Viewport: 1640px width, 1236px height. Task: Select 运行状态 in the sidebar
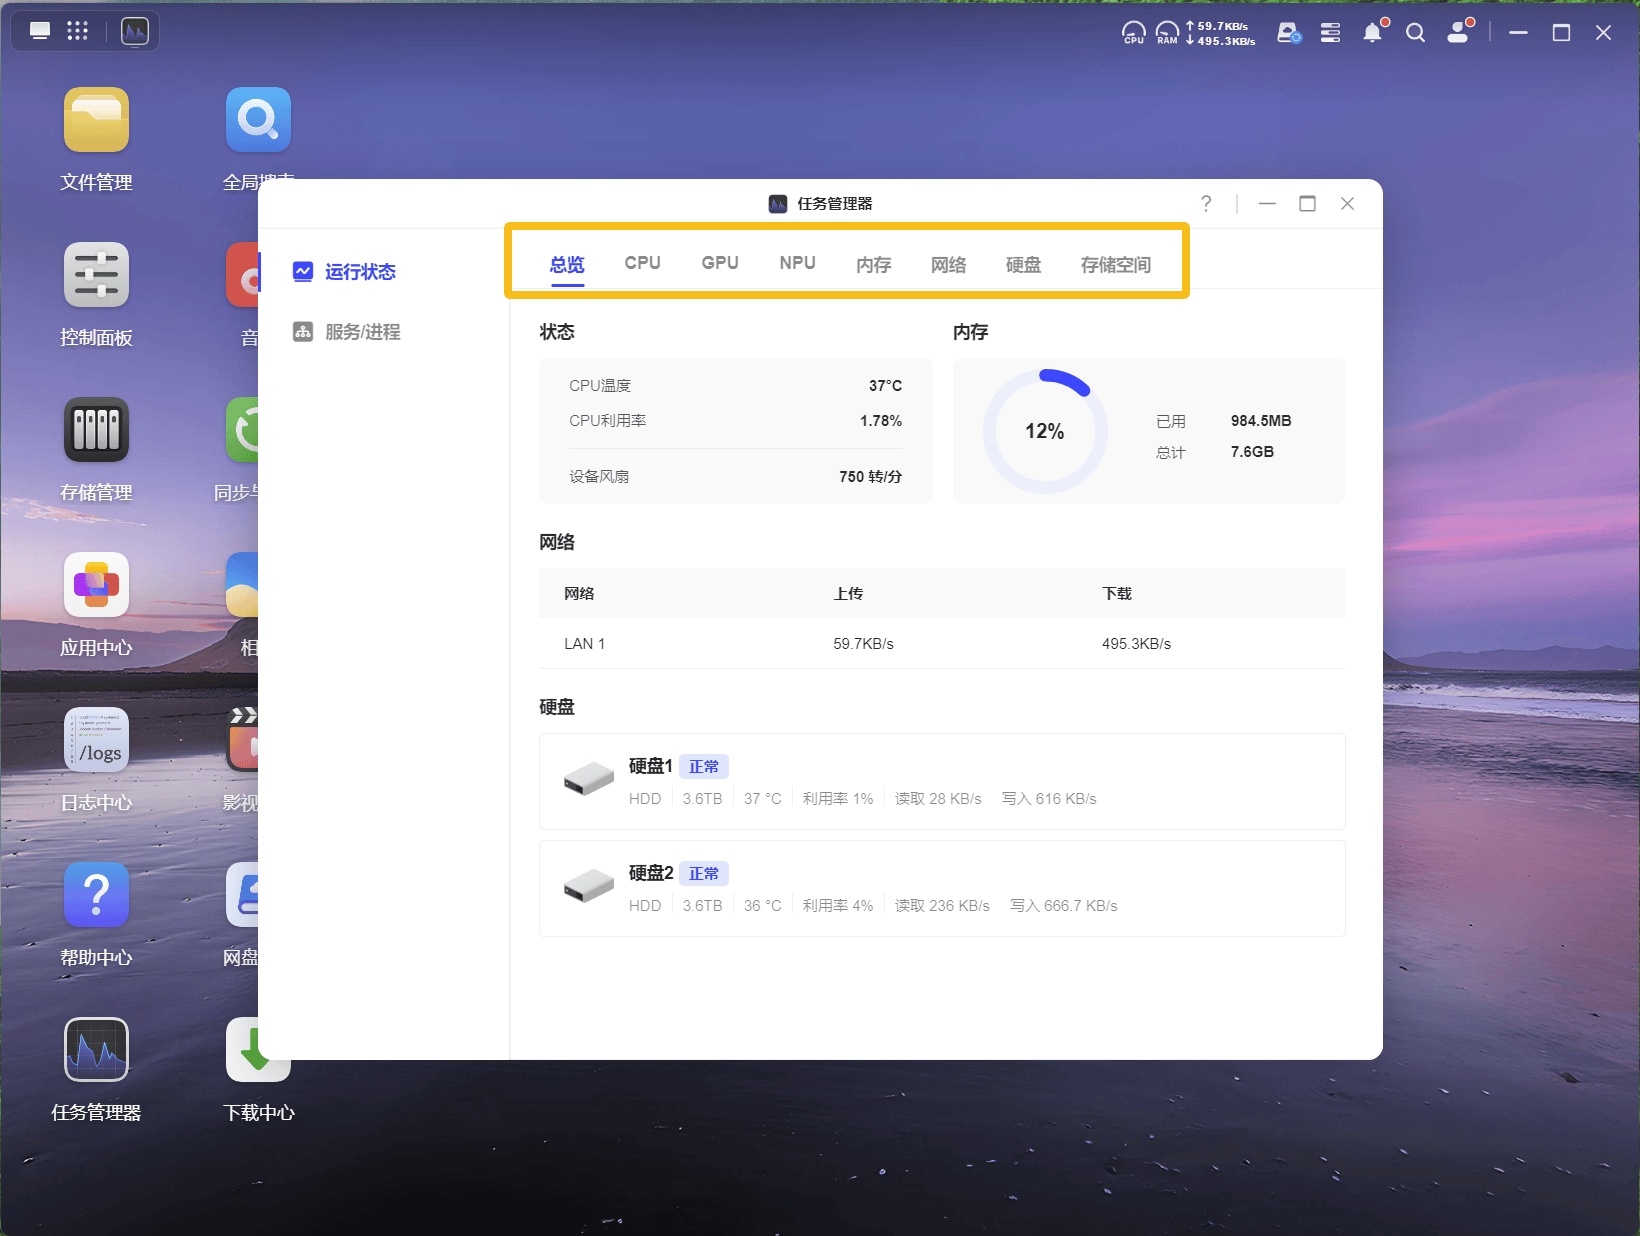pos(344,272)
